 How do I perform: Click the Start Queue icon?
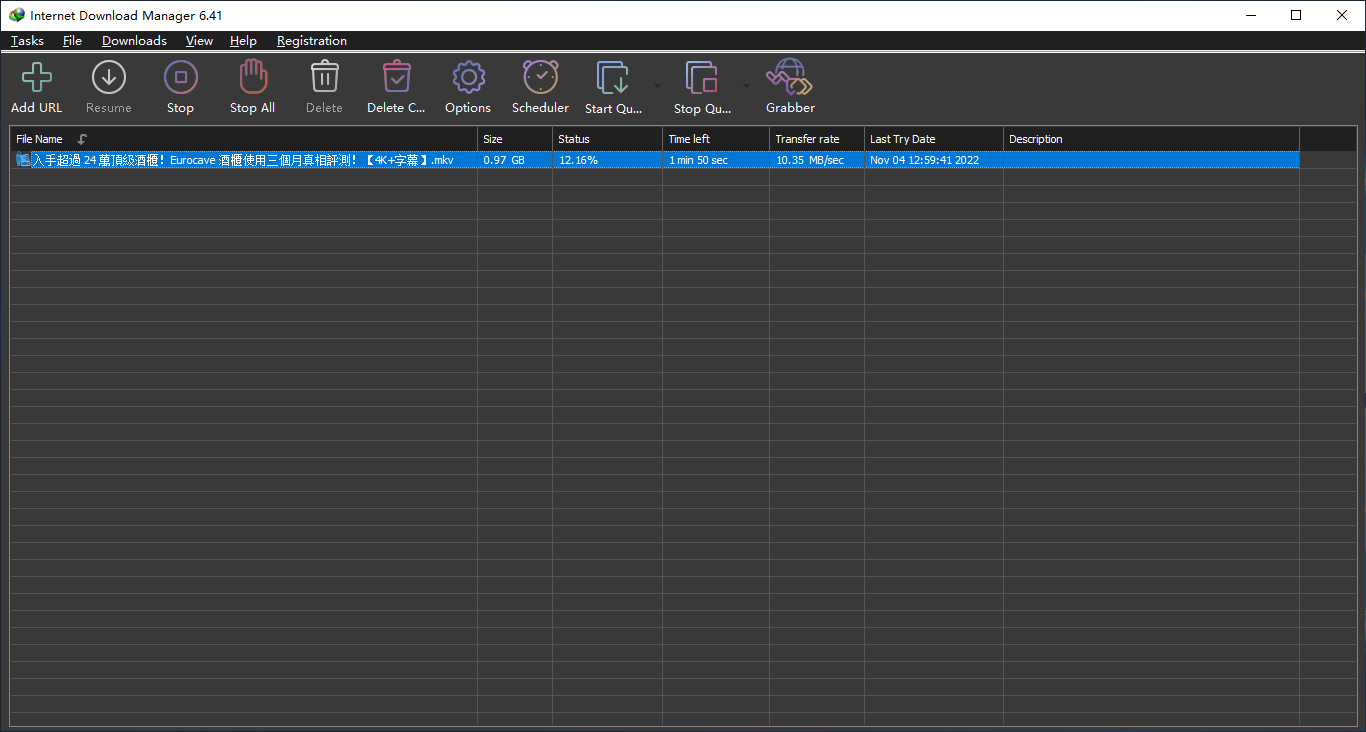coord(613,78)
